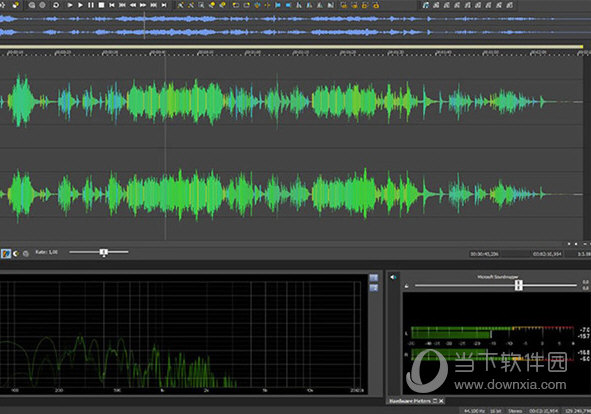The width and height of the screenshot is (591, 414).
Task: Click the blue marker icon in the toolbar
Action: pyautogui.click(x=278, y=5)
